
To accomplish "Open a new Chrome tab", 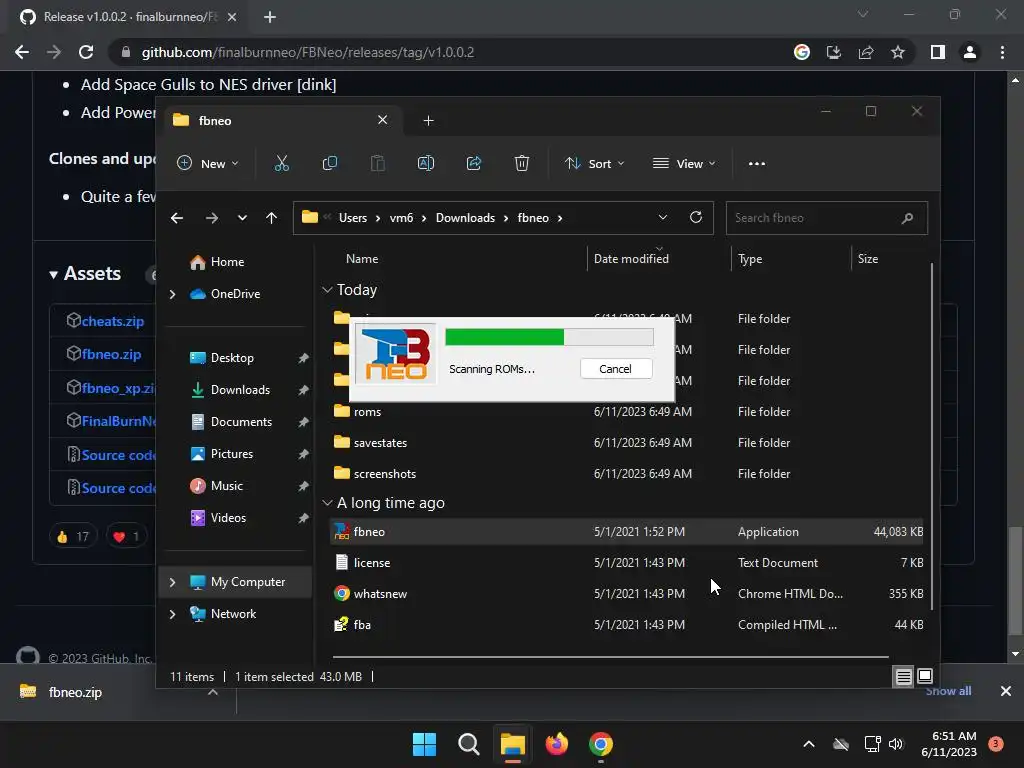I will tap(270, 17).
